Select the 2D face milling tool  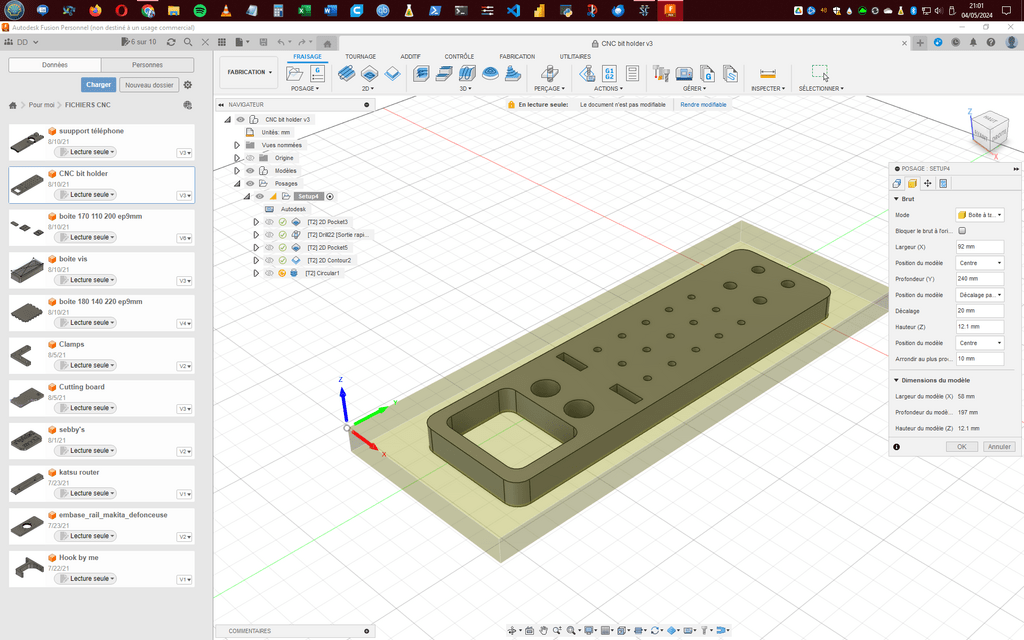[392, 74]
